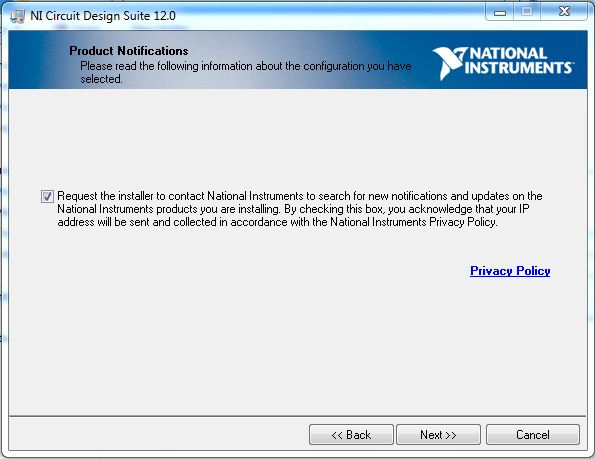Click the National Instruments logo
The image size is (595, 459).
pyautogui.click(x=503, y=63)
